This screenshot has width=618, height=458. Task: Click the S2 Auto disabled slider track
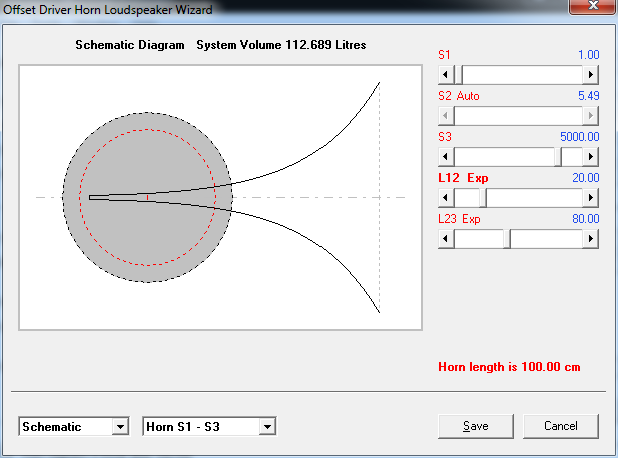[518, 115]
